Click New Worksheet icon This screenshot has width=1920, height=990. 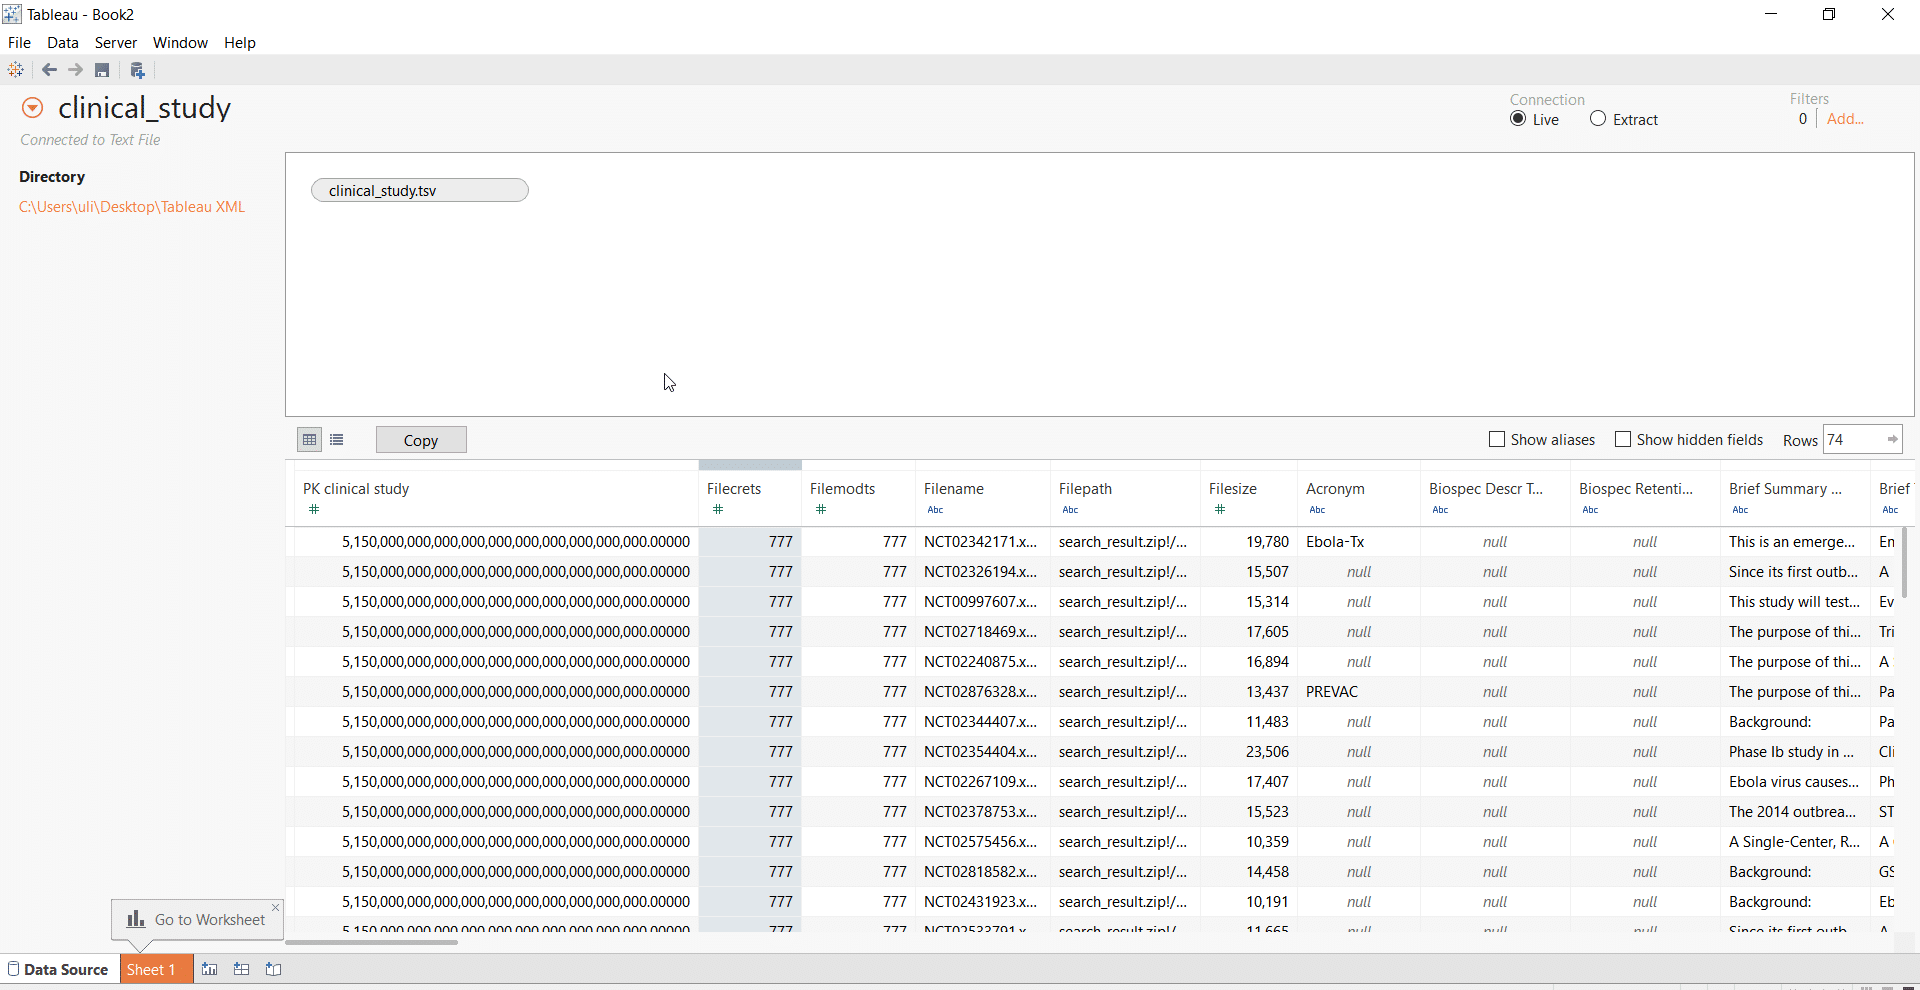[x=209, y=969]
